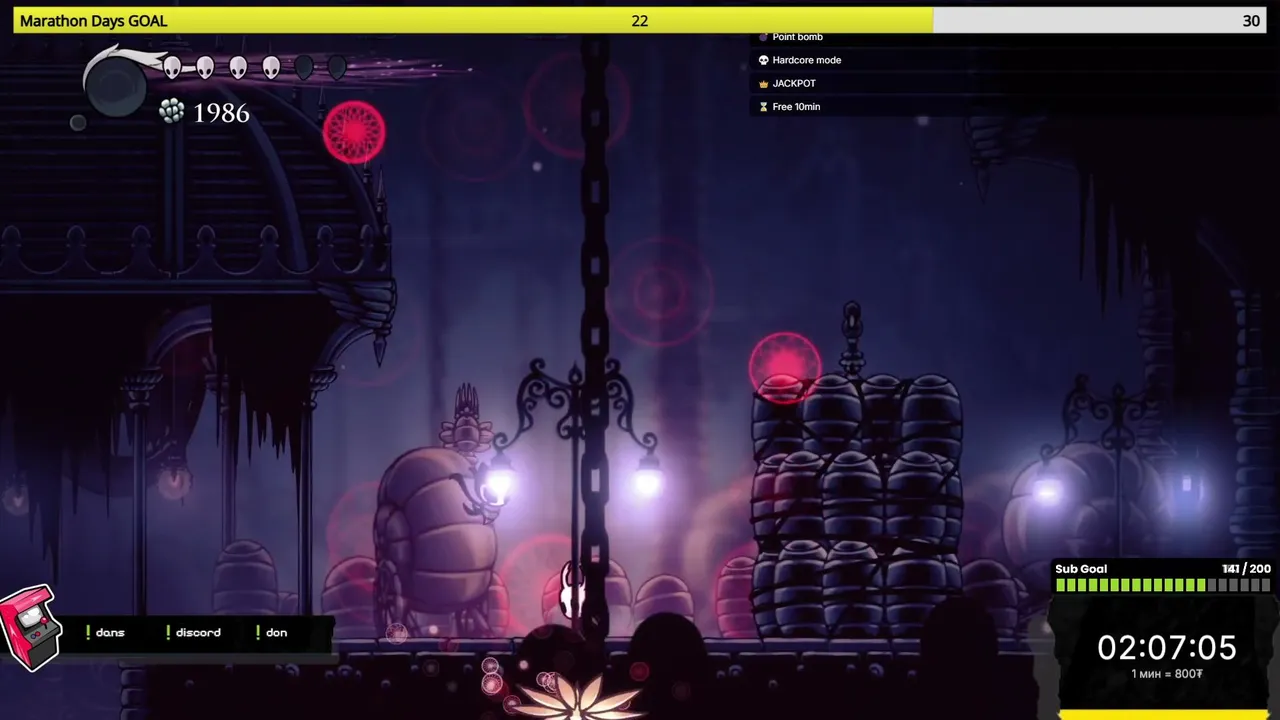Click the "1 мин = 800₸" rate text
This screenshot has height=720, width=1280.
(x=1167, y=674)
